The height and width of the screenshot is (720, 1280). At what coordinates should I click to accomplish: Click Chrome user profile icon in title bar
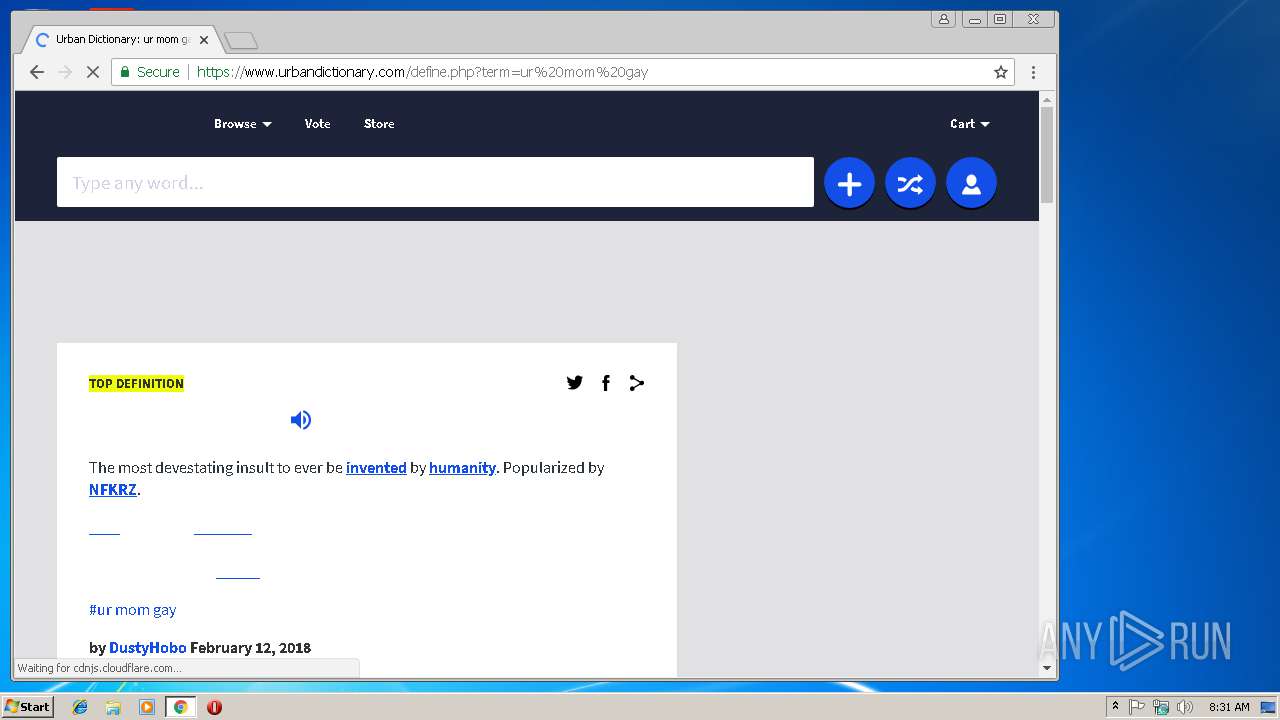click(943, 19)
